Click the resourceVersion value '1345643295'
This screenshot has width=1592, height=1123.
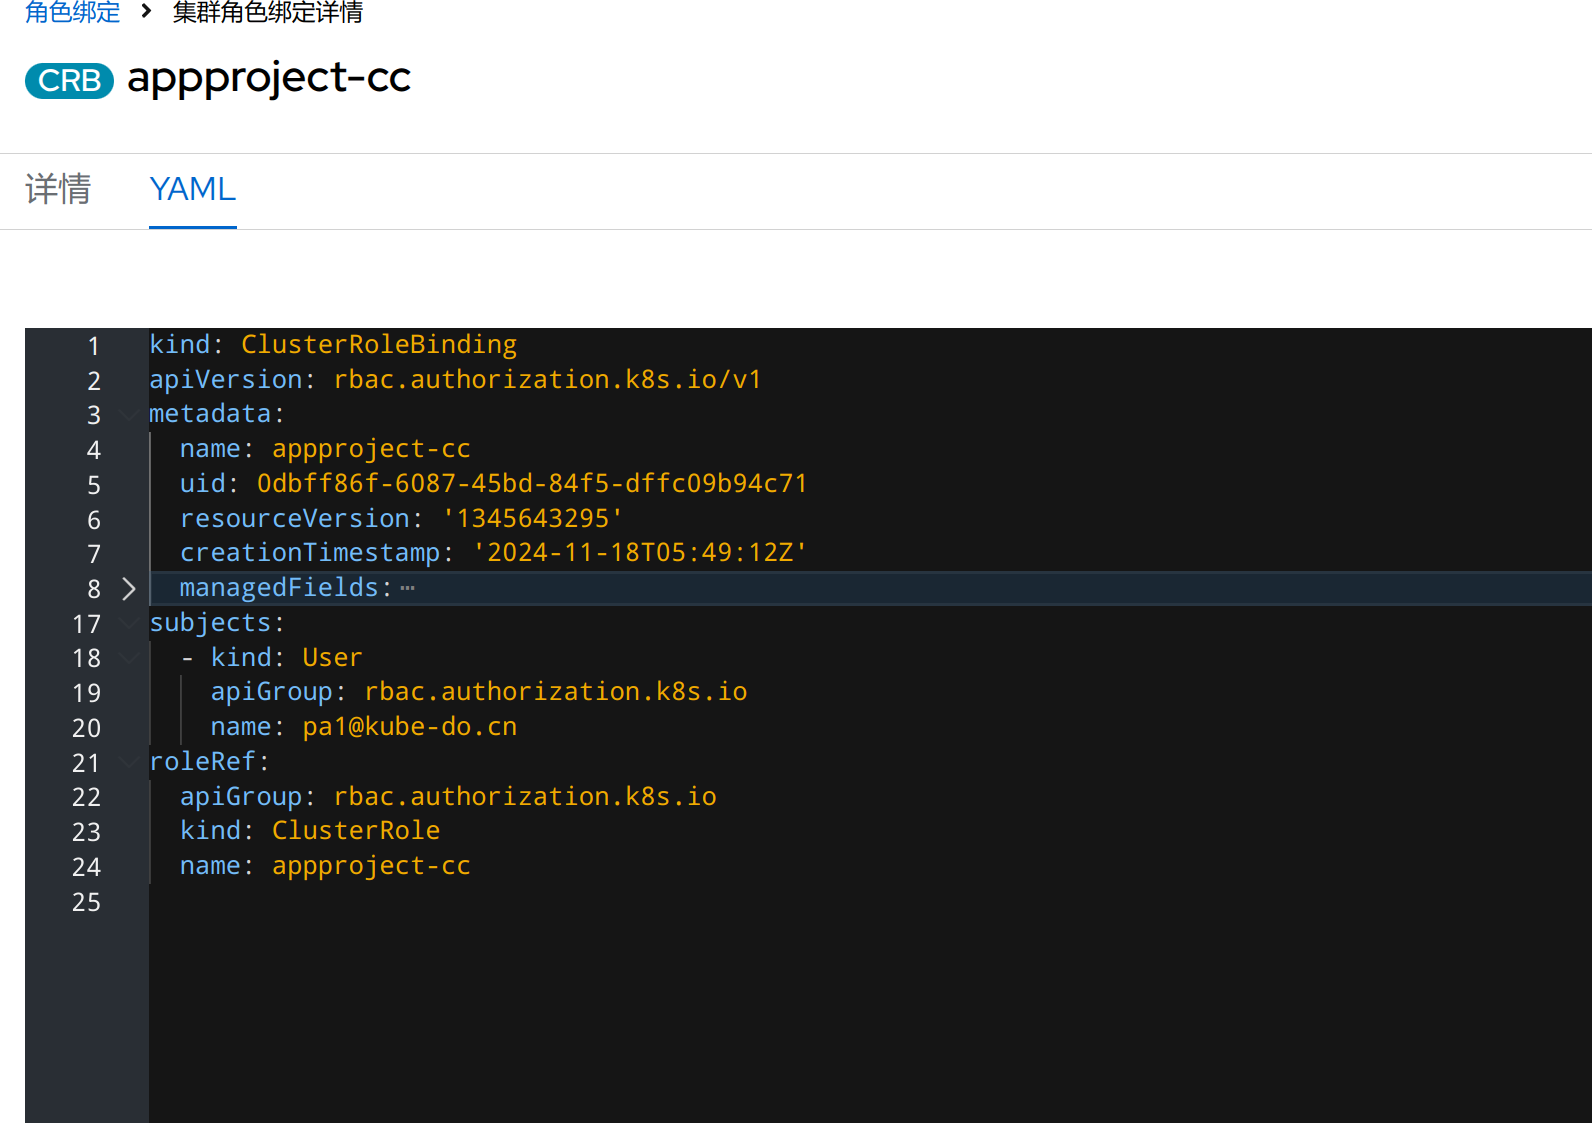(x=532, y=519)
